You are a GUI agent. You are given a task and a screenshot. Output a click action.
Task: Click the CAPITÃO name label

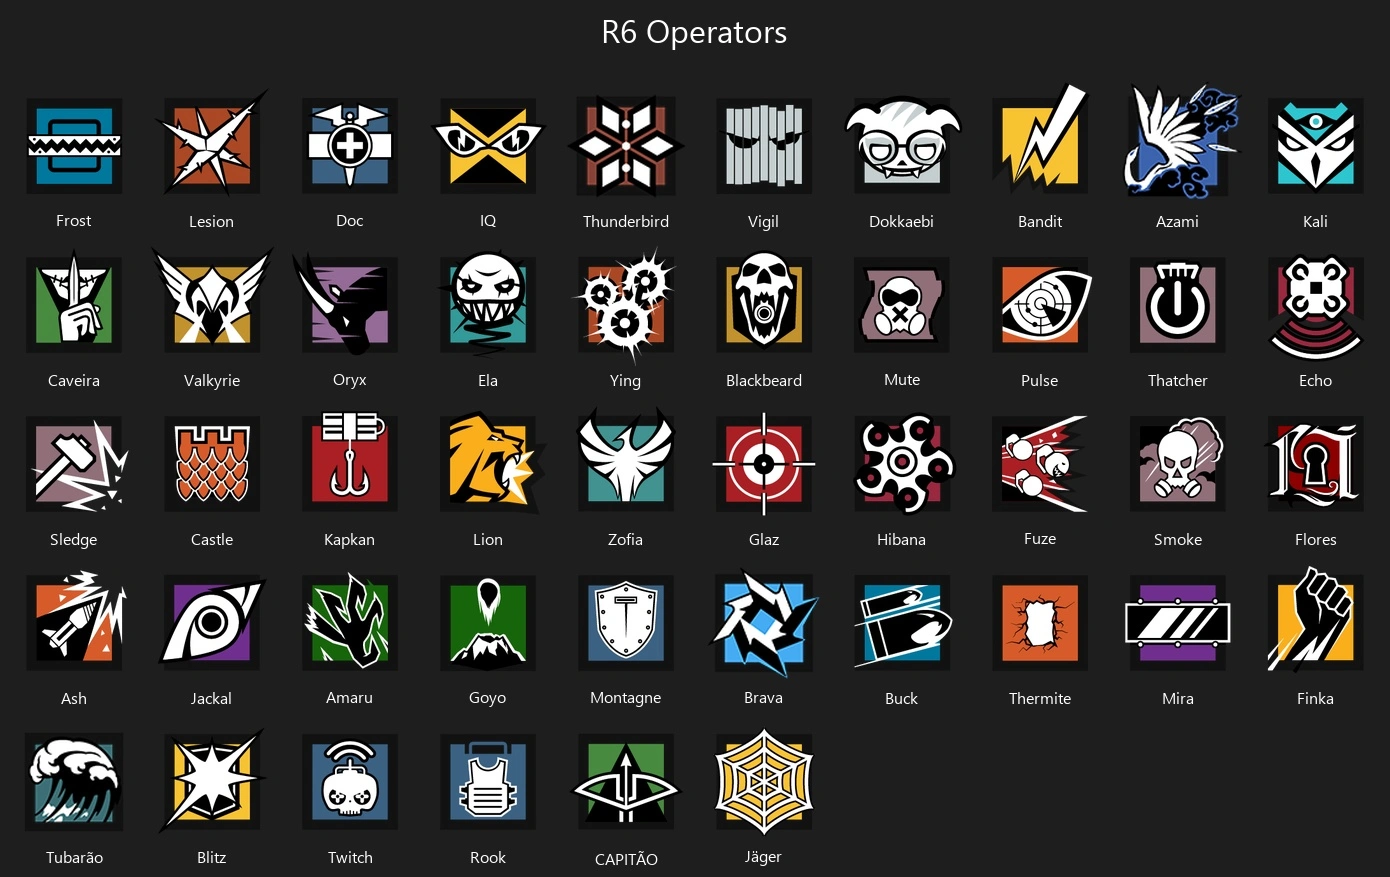[626, 859]
